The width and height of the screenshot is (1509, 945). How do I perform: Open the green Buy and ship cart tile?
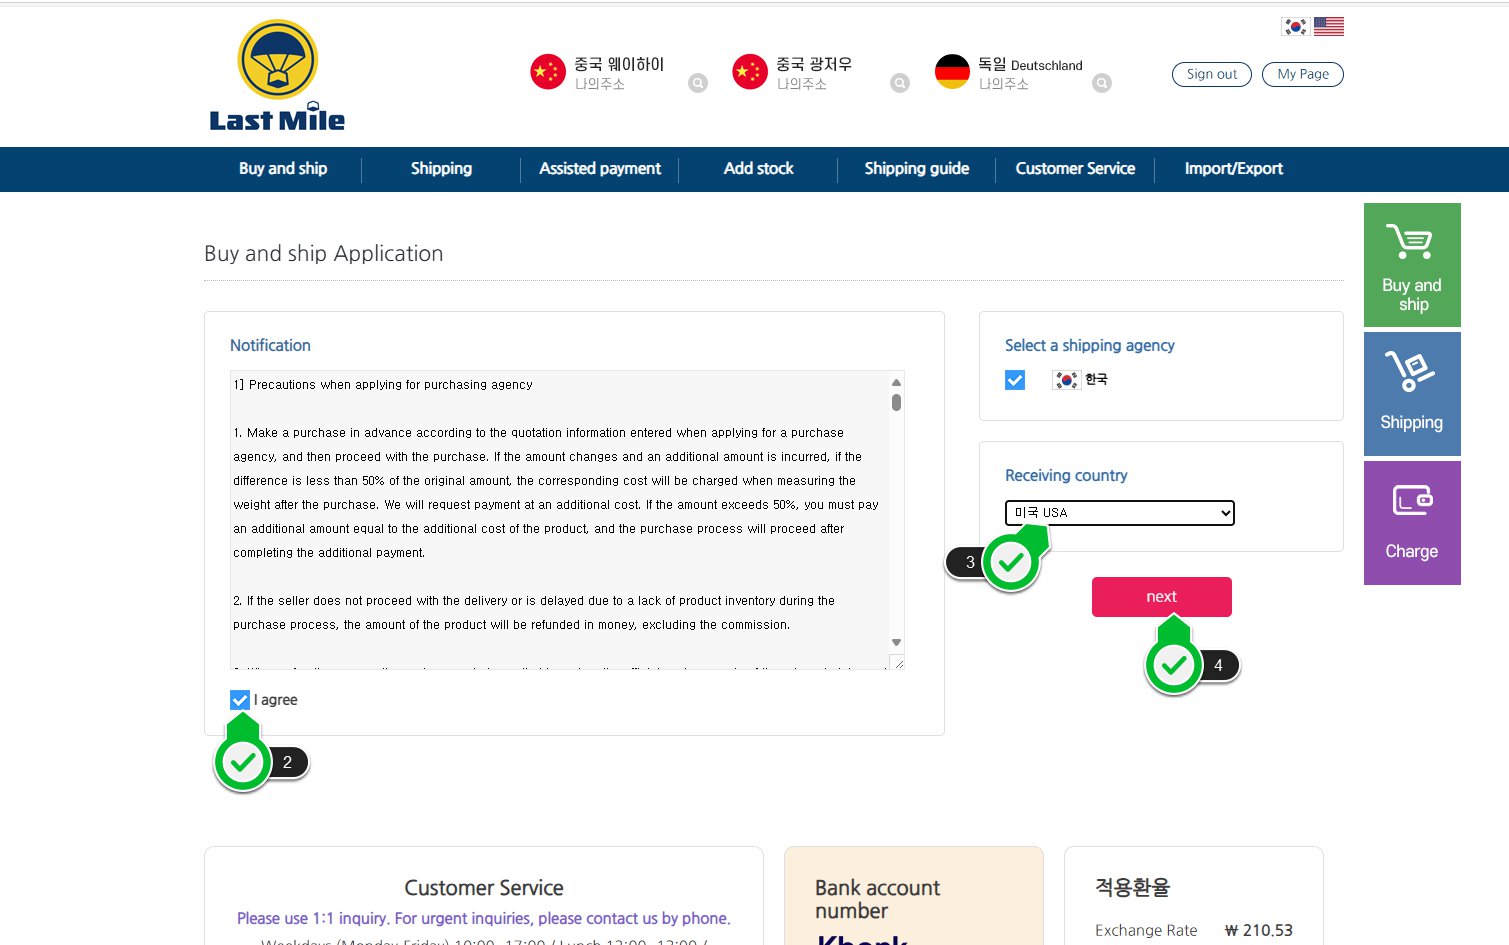tap(1411, 265)
